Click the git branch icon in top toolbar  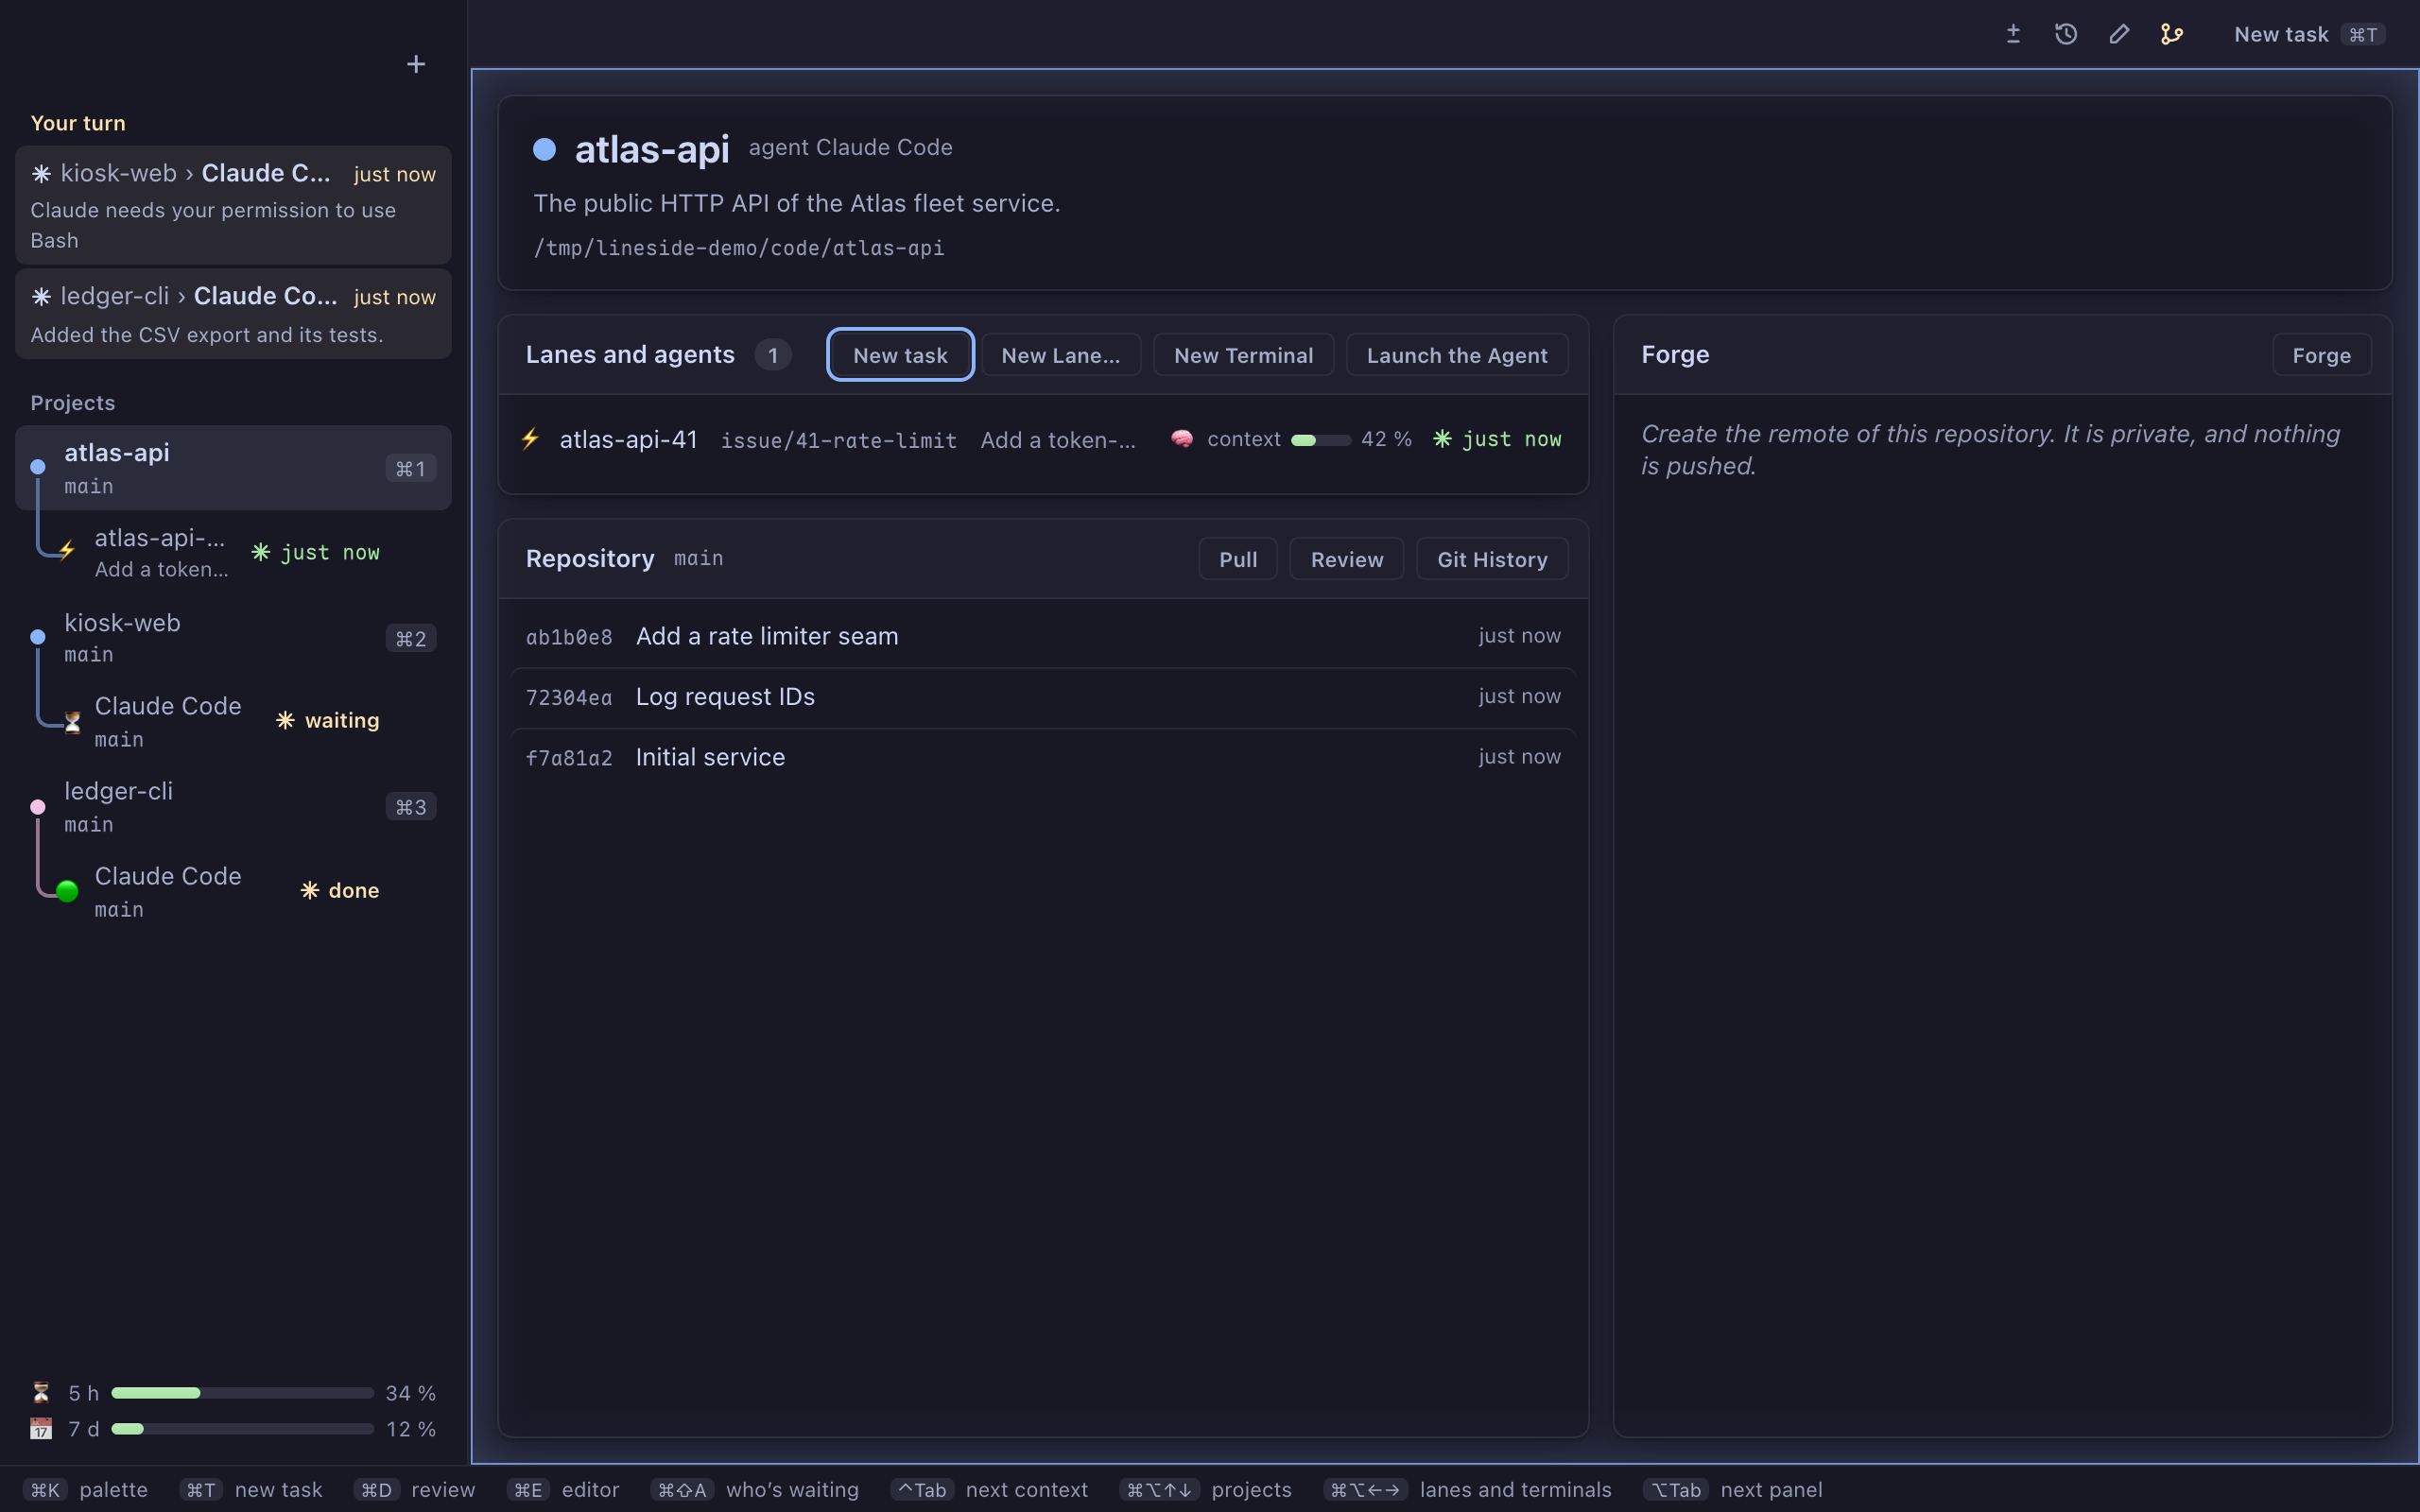point(2171,34)
